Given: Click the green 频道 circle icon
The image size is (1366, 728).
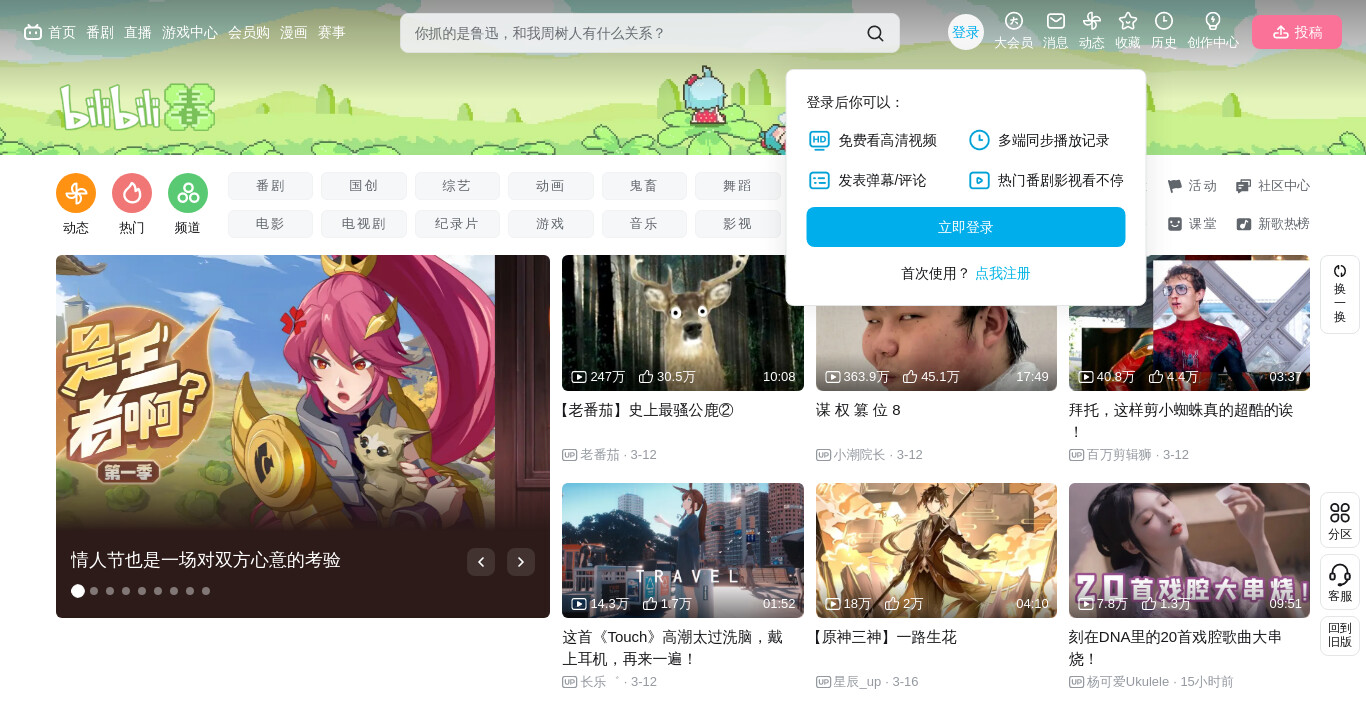Looking at the screenshot, I should [x=188, y=193].
